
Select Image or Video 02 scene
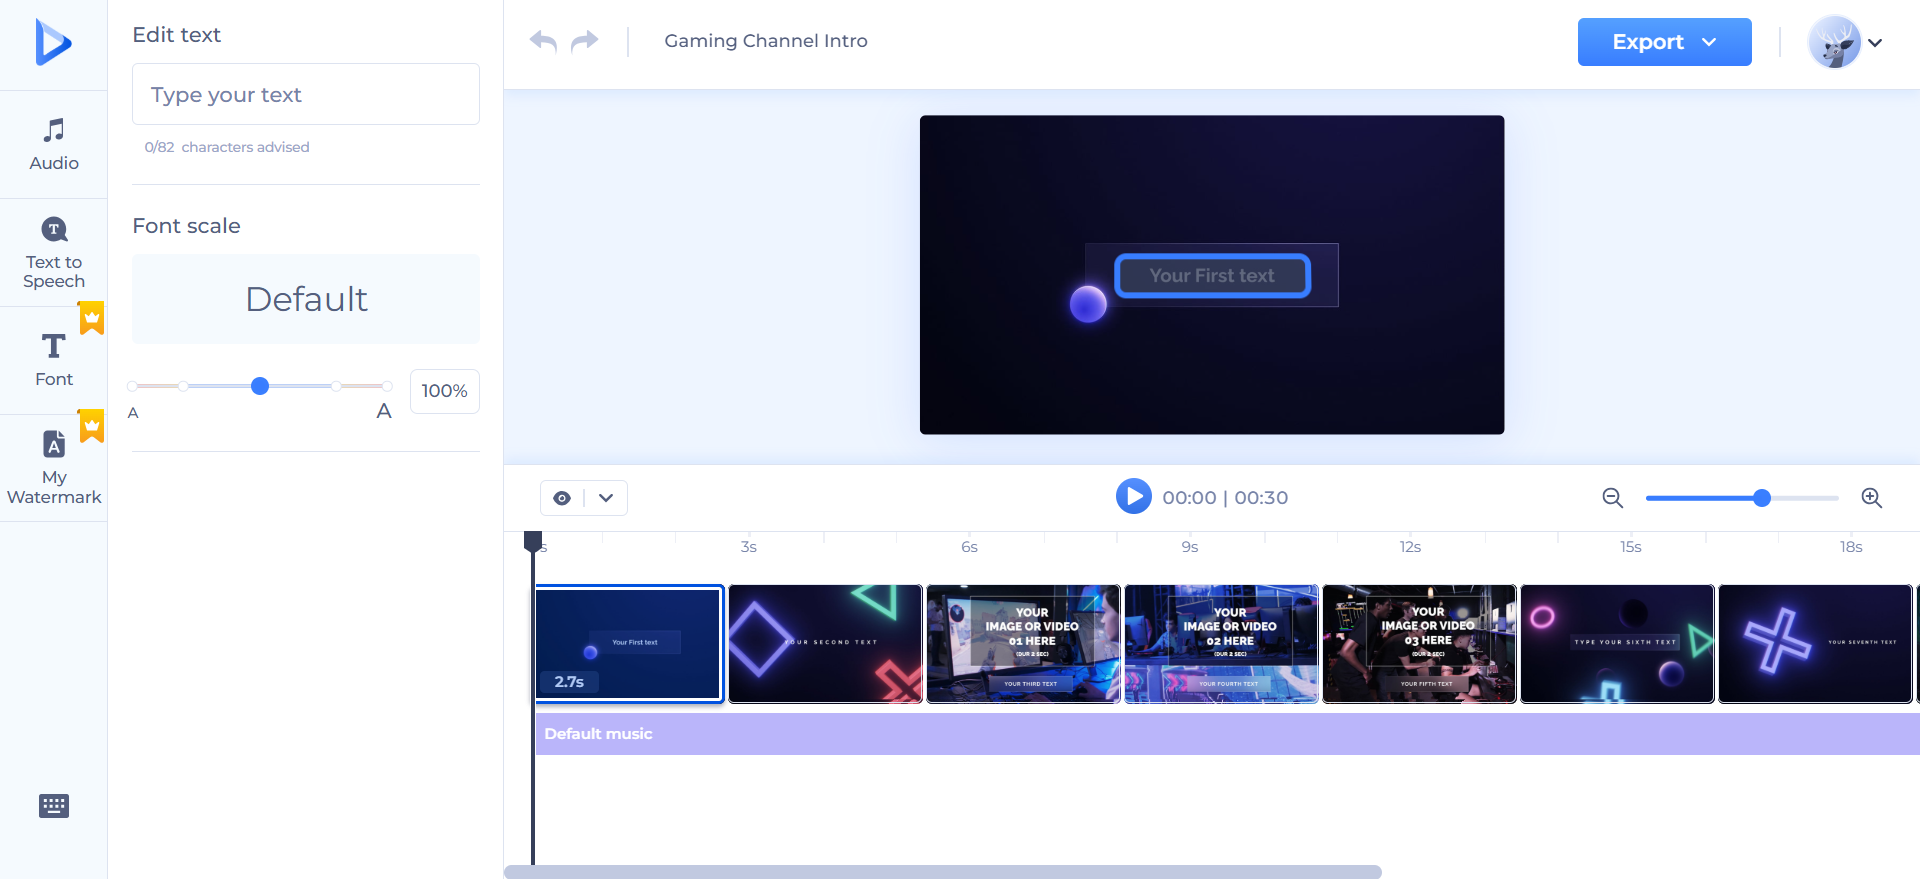(x=1221, y=644)
